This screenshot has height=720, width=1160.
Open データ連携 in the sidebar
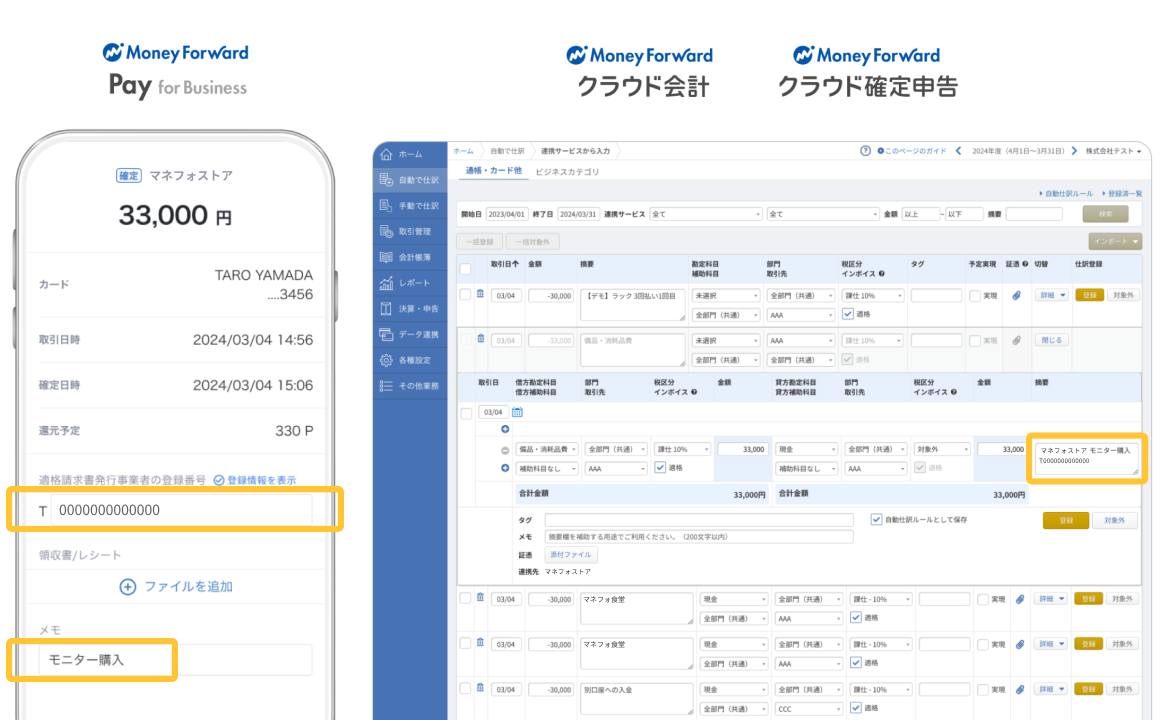click(410, 334)
